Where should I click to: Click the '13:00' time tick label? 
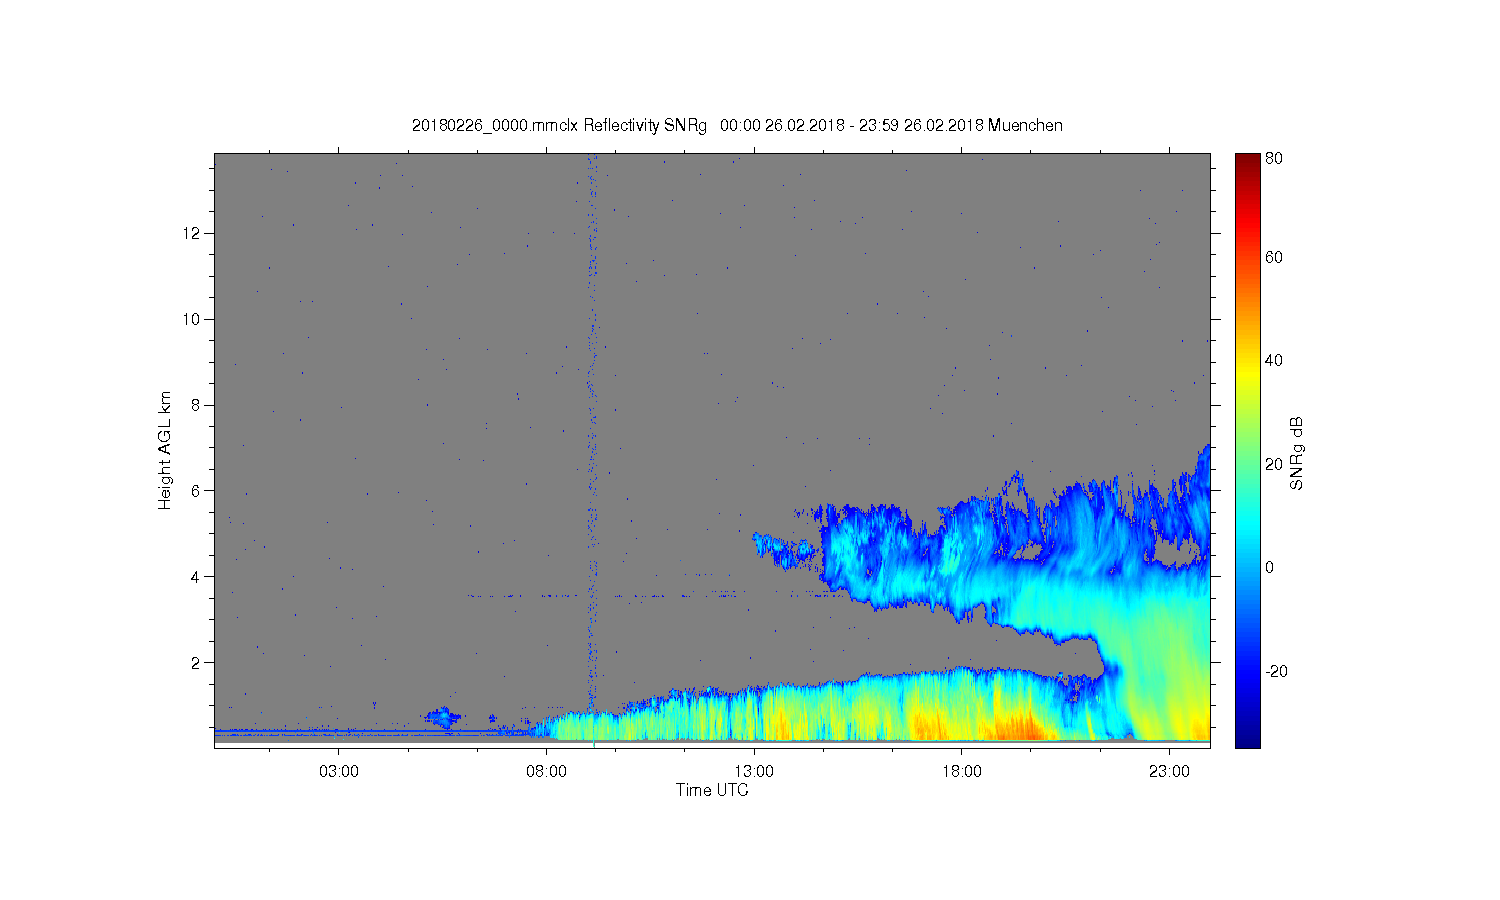754,772
